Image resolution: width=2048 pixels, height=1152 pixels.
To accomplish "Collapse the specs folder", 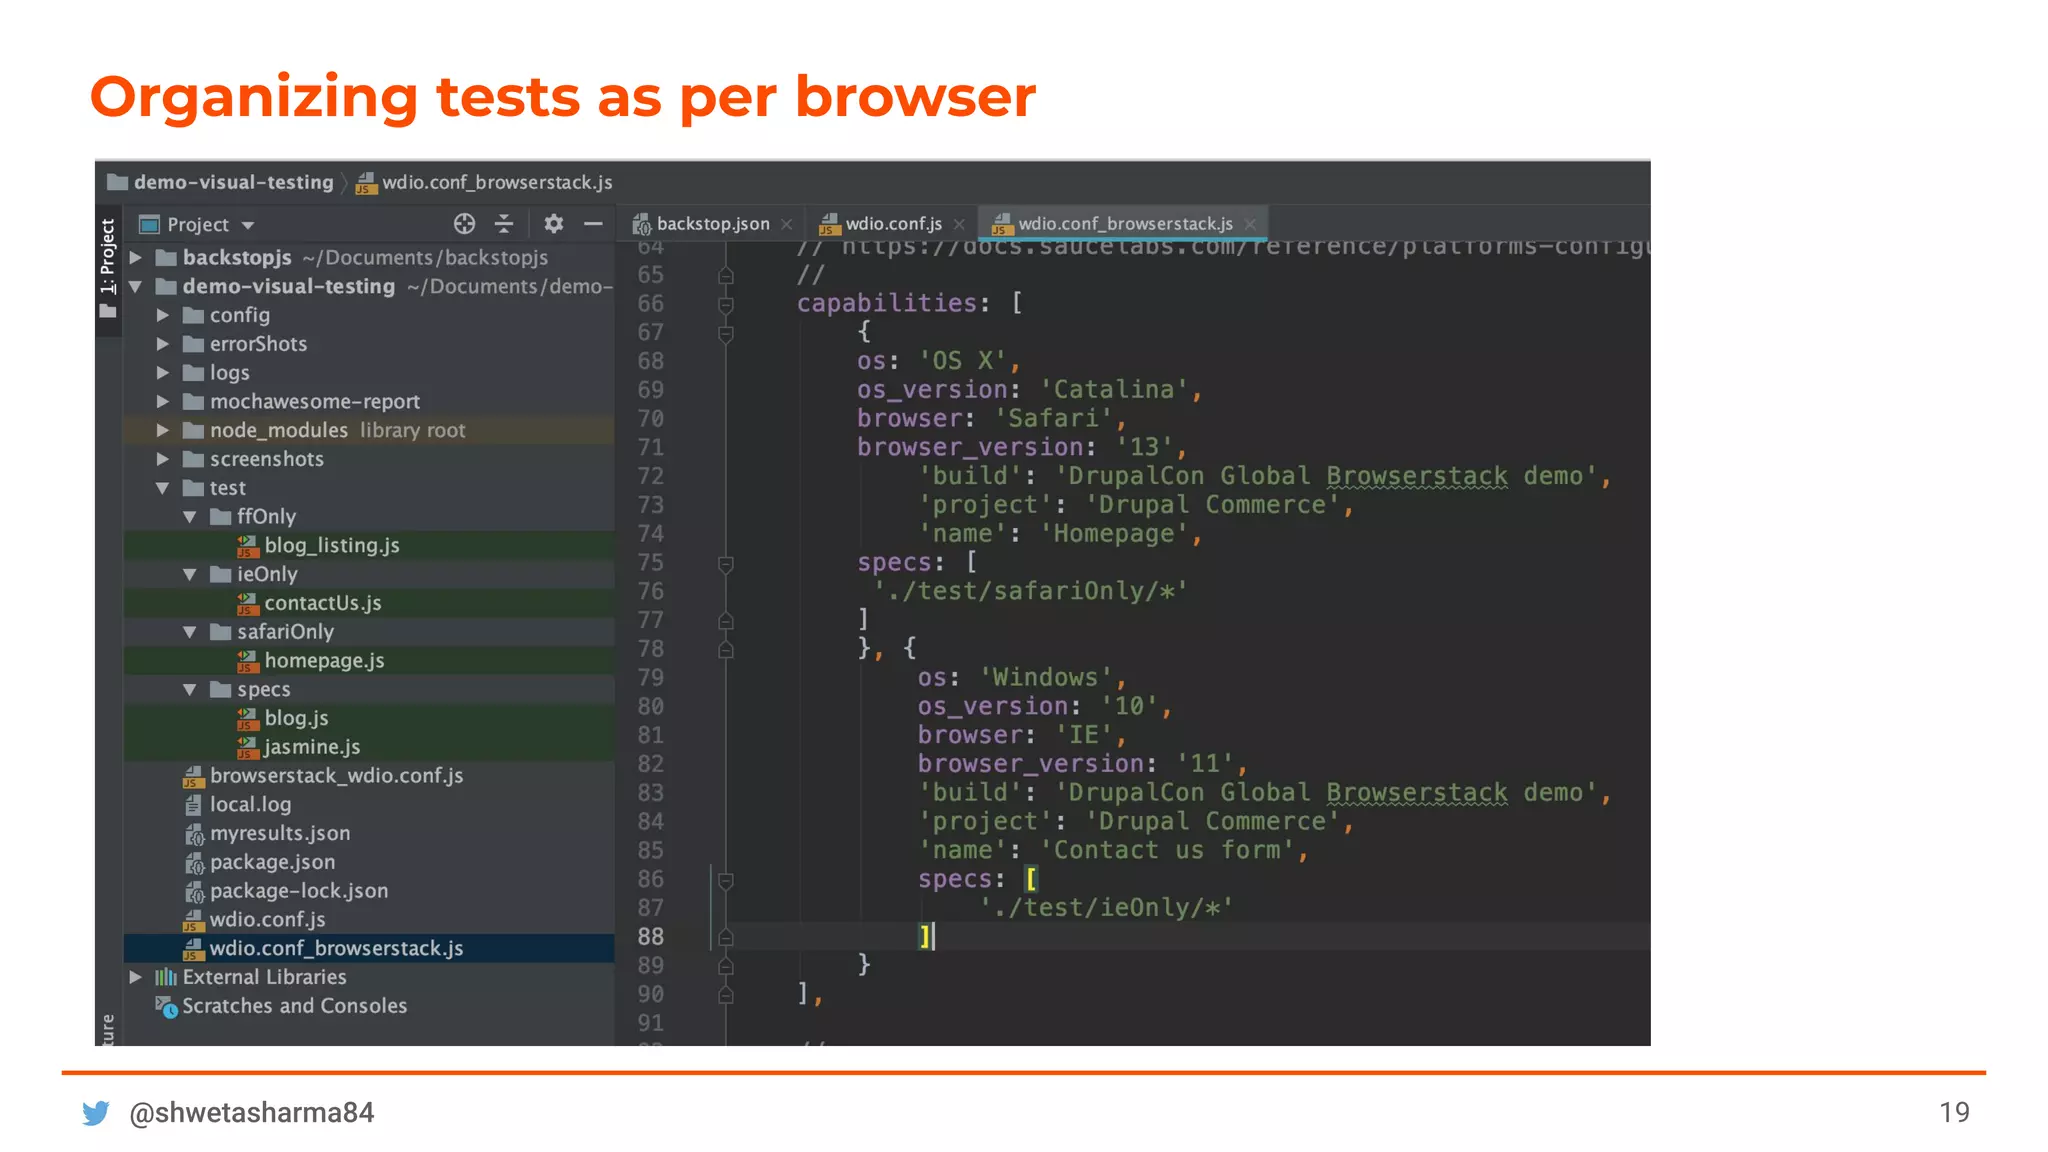I will pos(190,690).
